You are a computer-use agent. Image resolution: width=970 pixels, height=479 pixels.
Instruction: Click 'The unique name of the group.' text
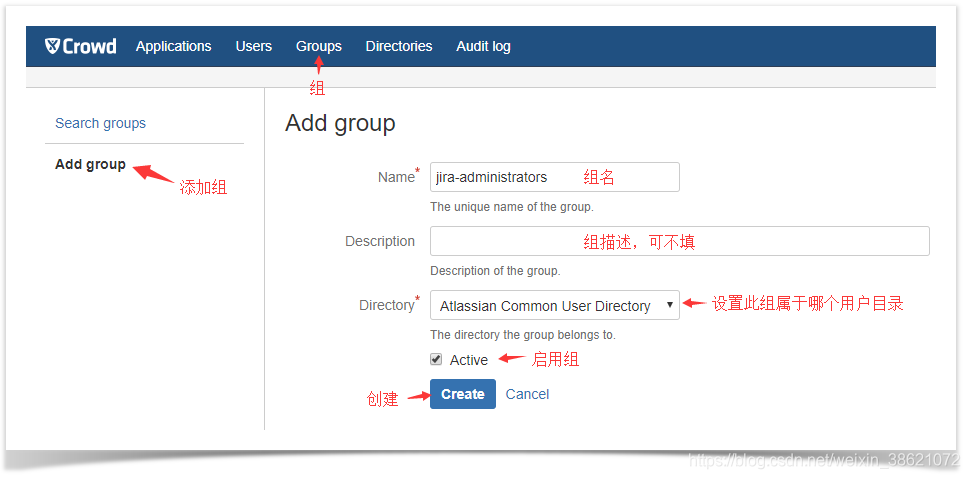tap(512, 207)
